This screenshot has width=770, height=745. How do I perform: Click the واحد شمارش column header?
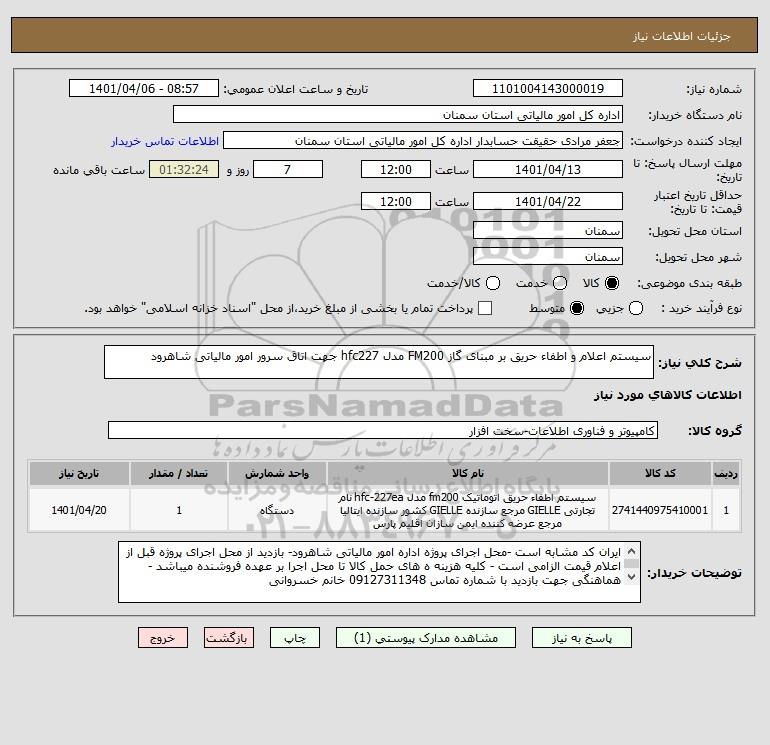tap(277, 473)
